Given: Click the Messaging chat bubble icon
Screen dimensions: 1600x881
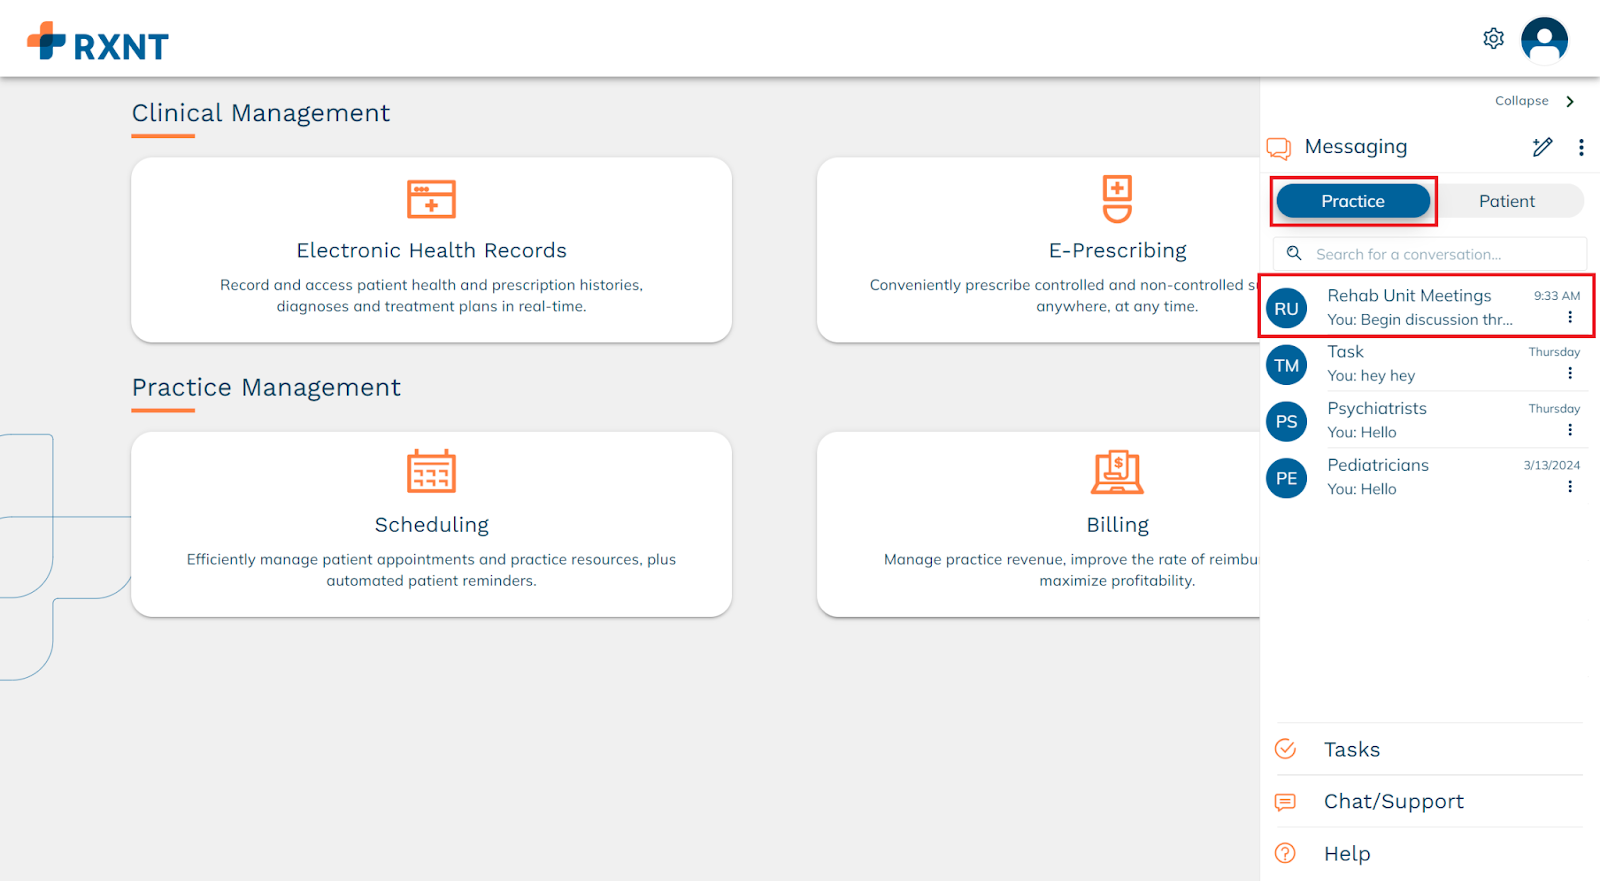Looking at the screenshot, I should 1279,148.
